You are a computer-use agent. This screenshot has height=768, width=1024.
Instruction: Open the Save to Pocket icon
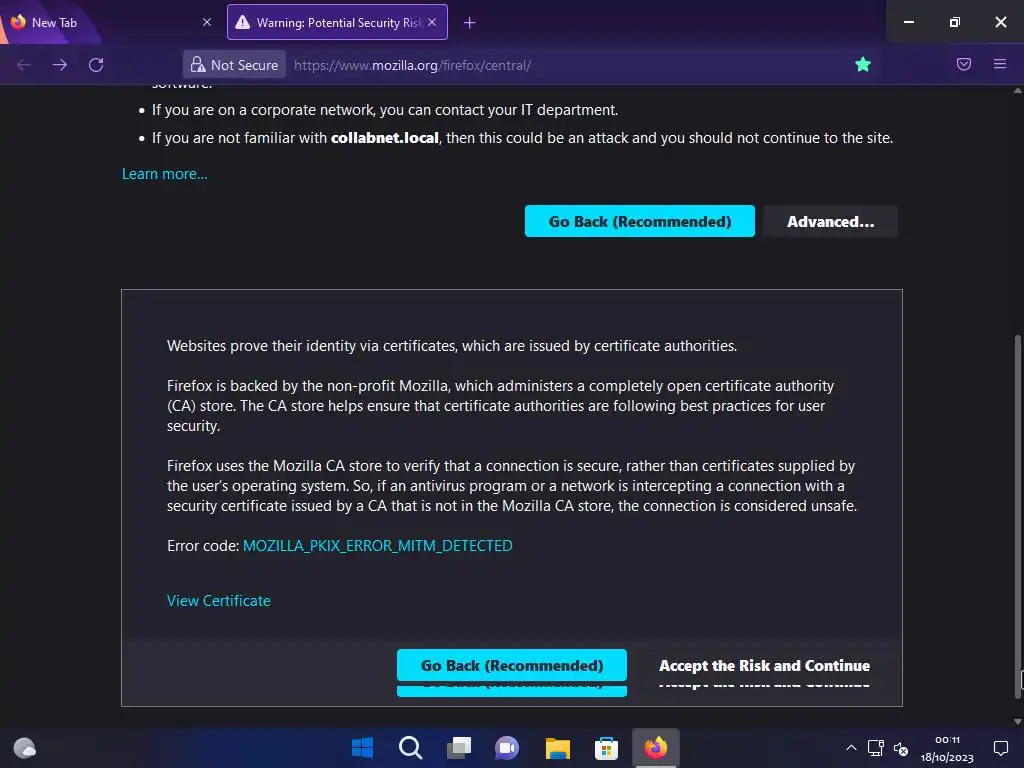point(964,64)
